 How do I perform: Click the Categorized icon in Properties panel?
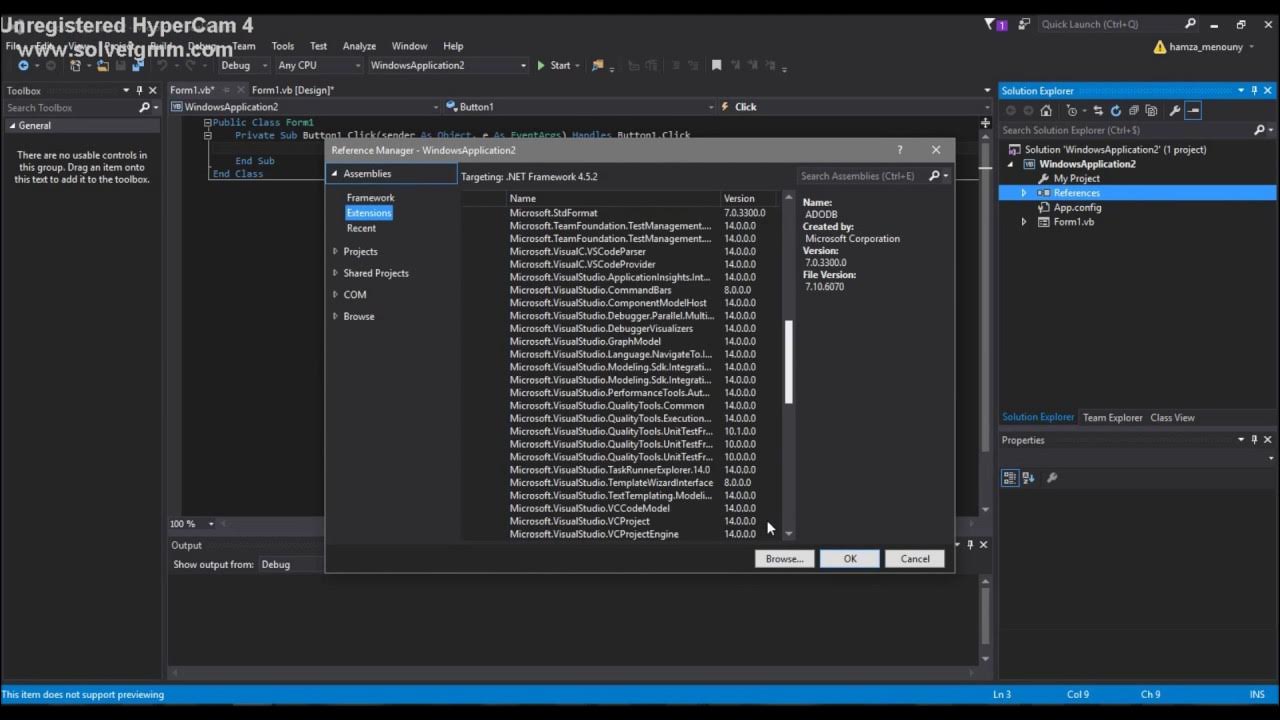click(1010, 478)
